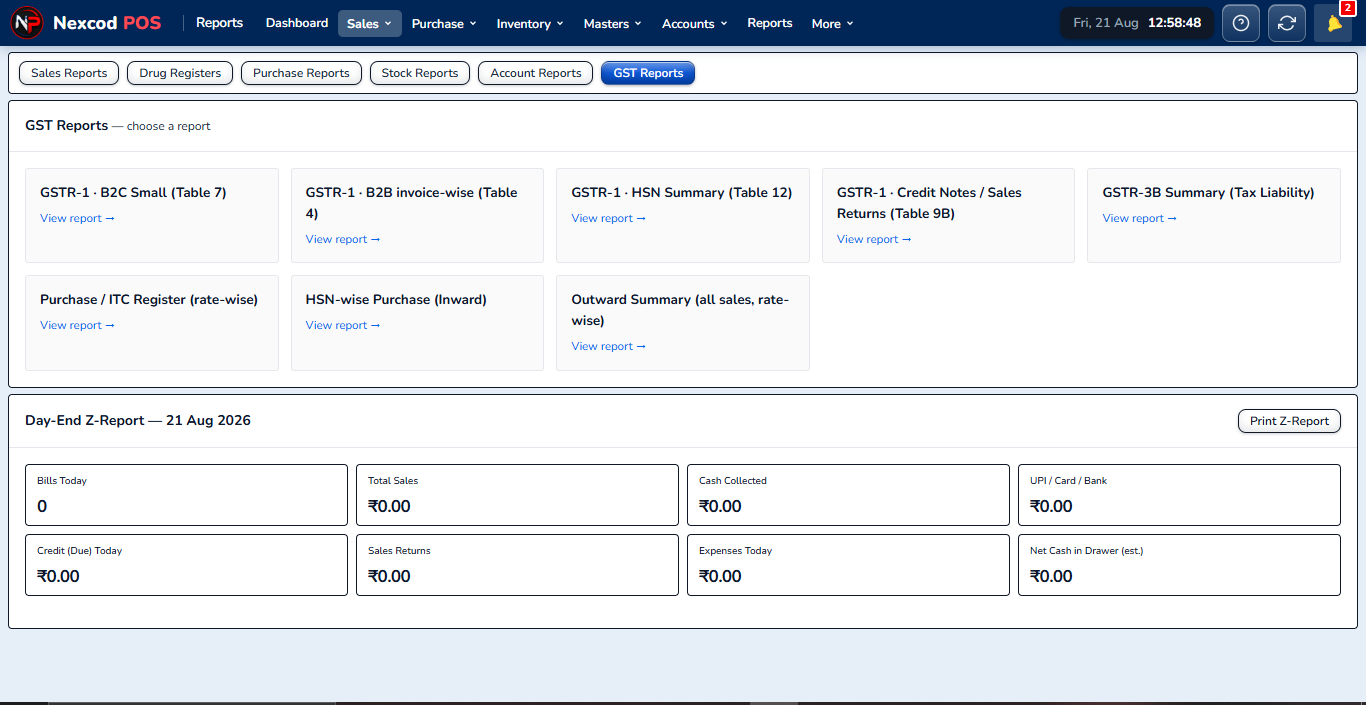Click the date and clock display
The image size is (1366, 705).
pos(1137,23)
